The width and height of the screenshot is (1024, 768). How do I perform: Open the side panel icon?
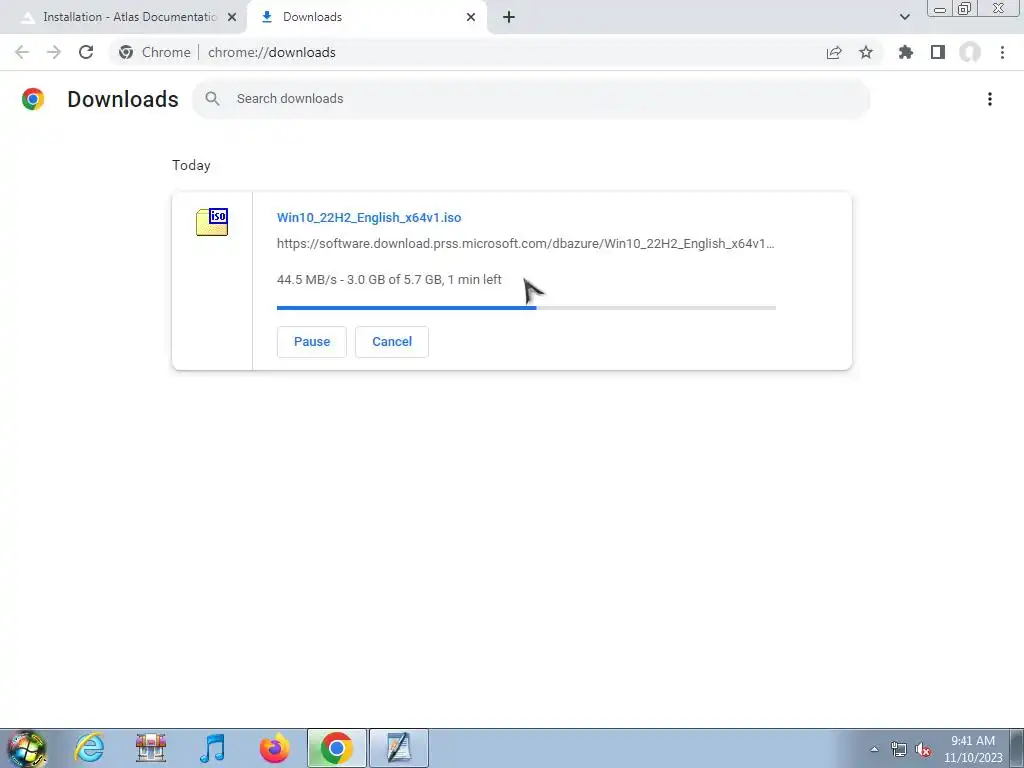938,52
